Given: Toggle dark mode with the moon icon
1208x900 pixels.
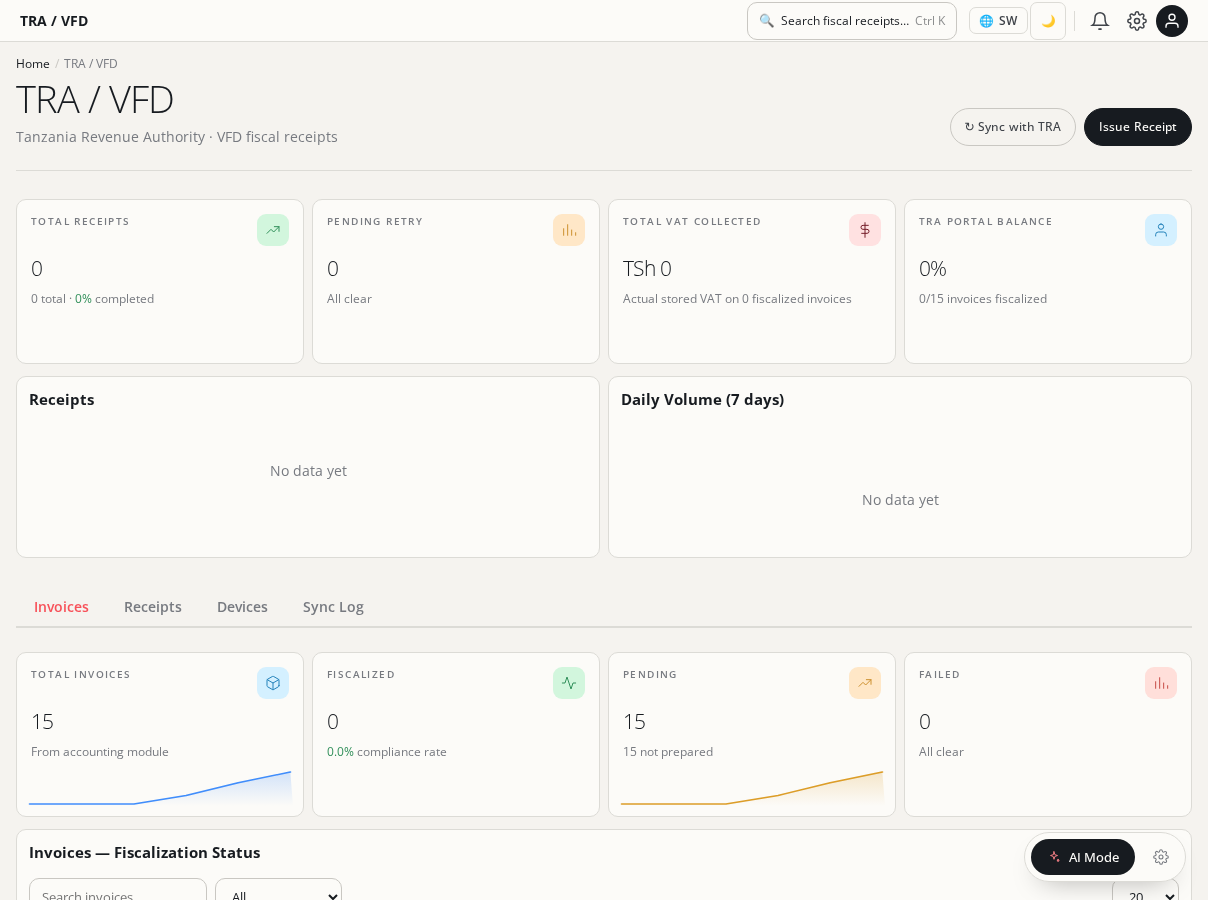Looking at the screenshot, I should (1048, 21).
